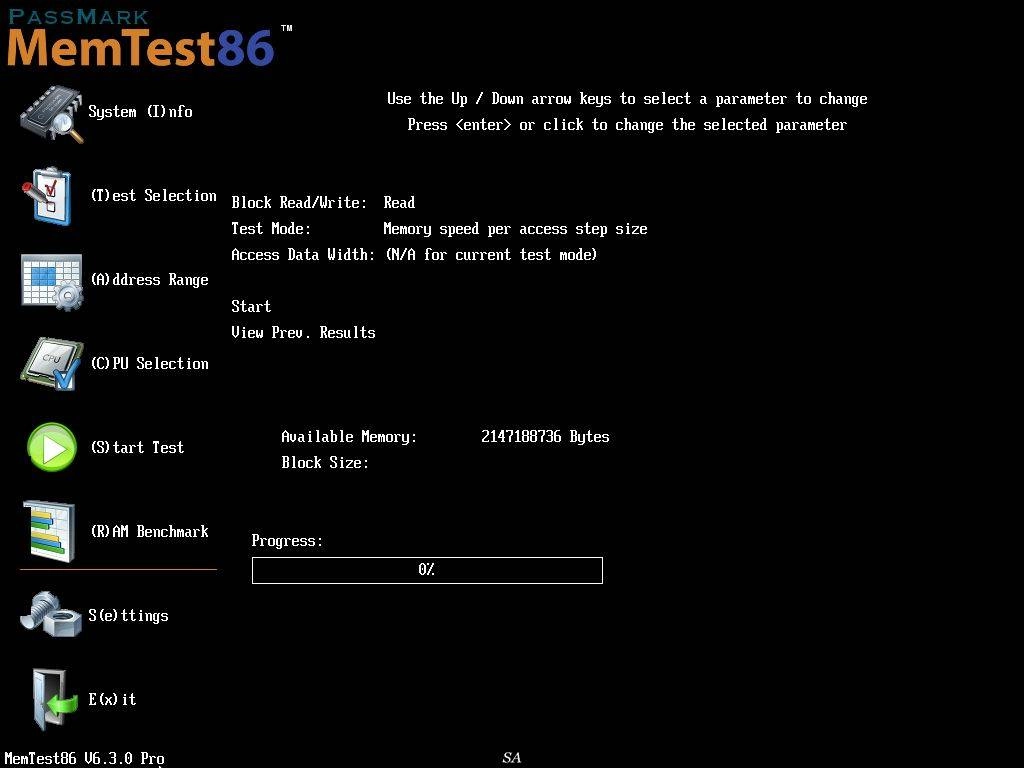Choose the (R)AM Benchmark menu label
The image size is (1024, 768).
point(150,532)
